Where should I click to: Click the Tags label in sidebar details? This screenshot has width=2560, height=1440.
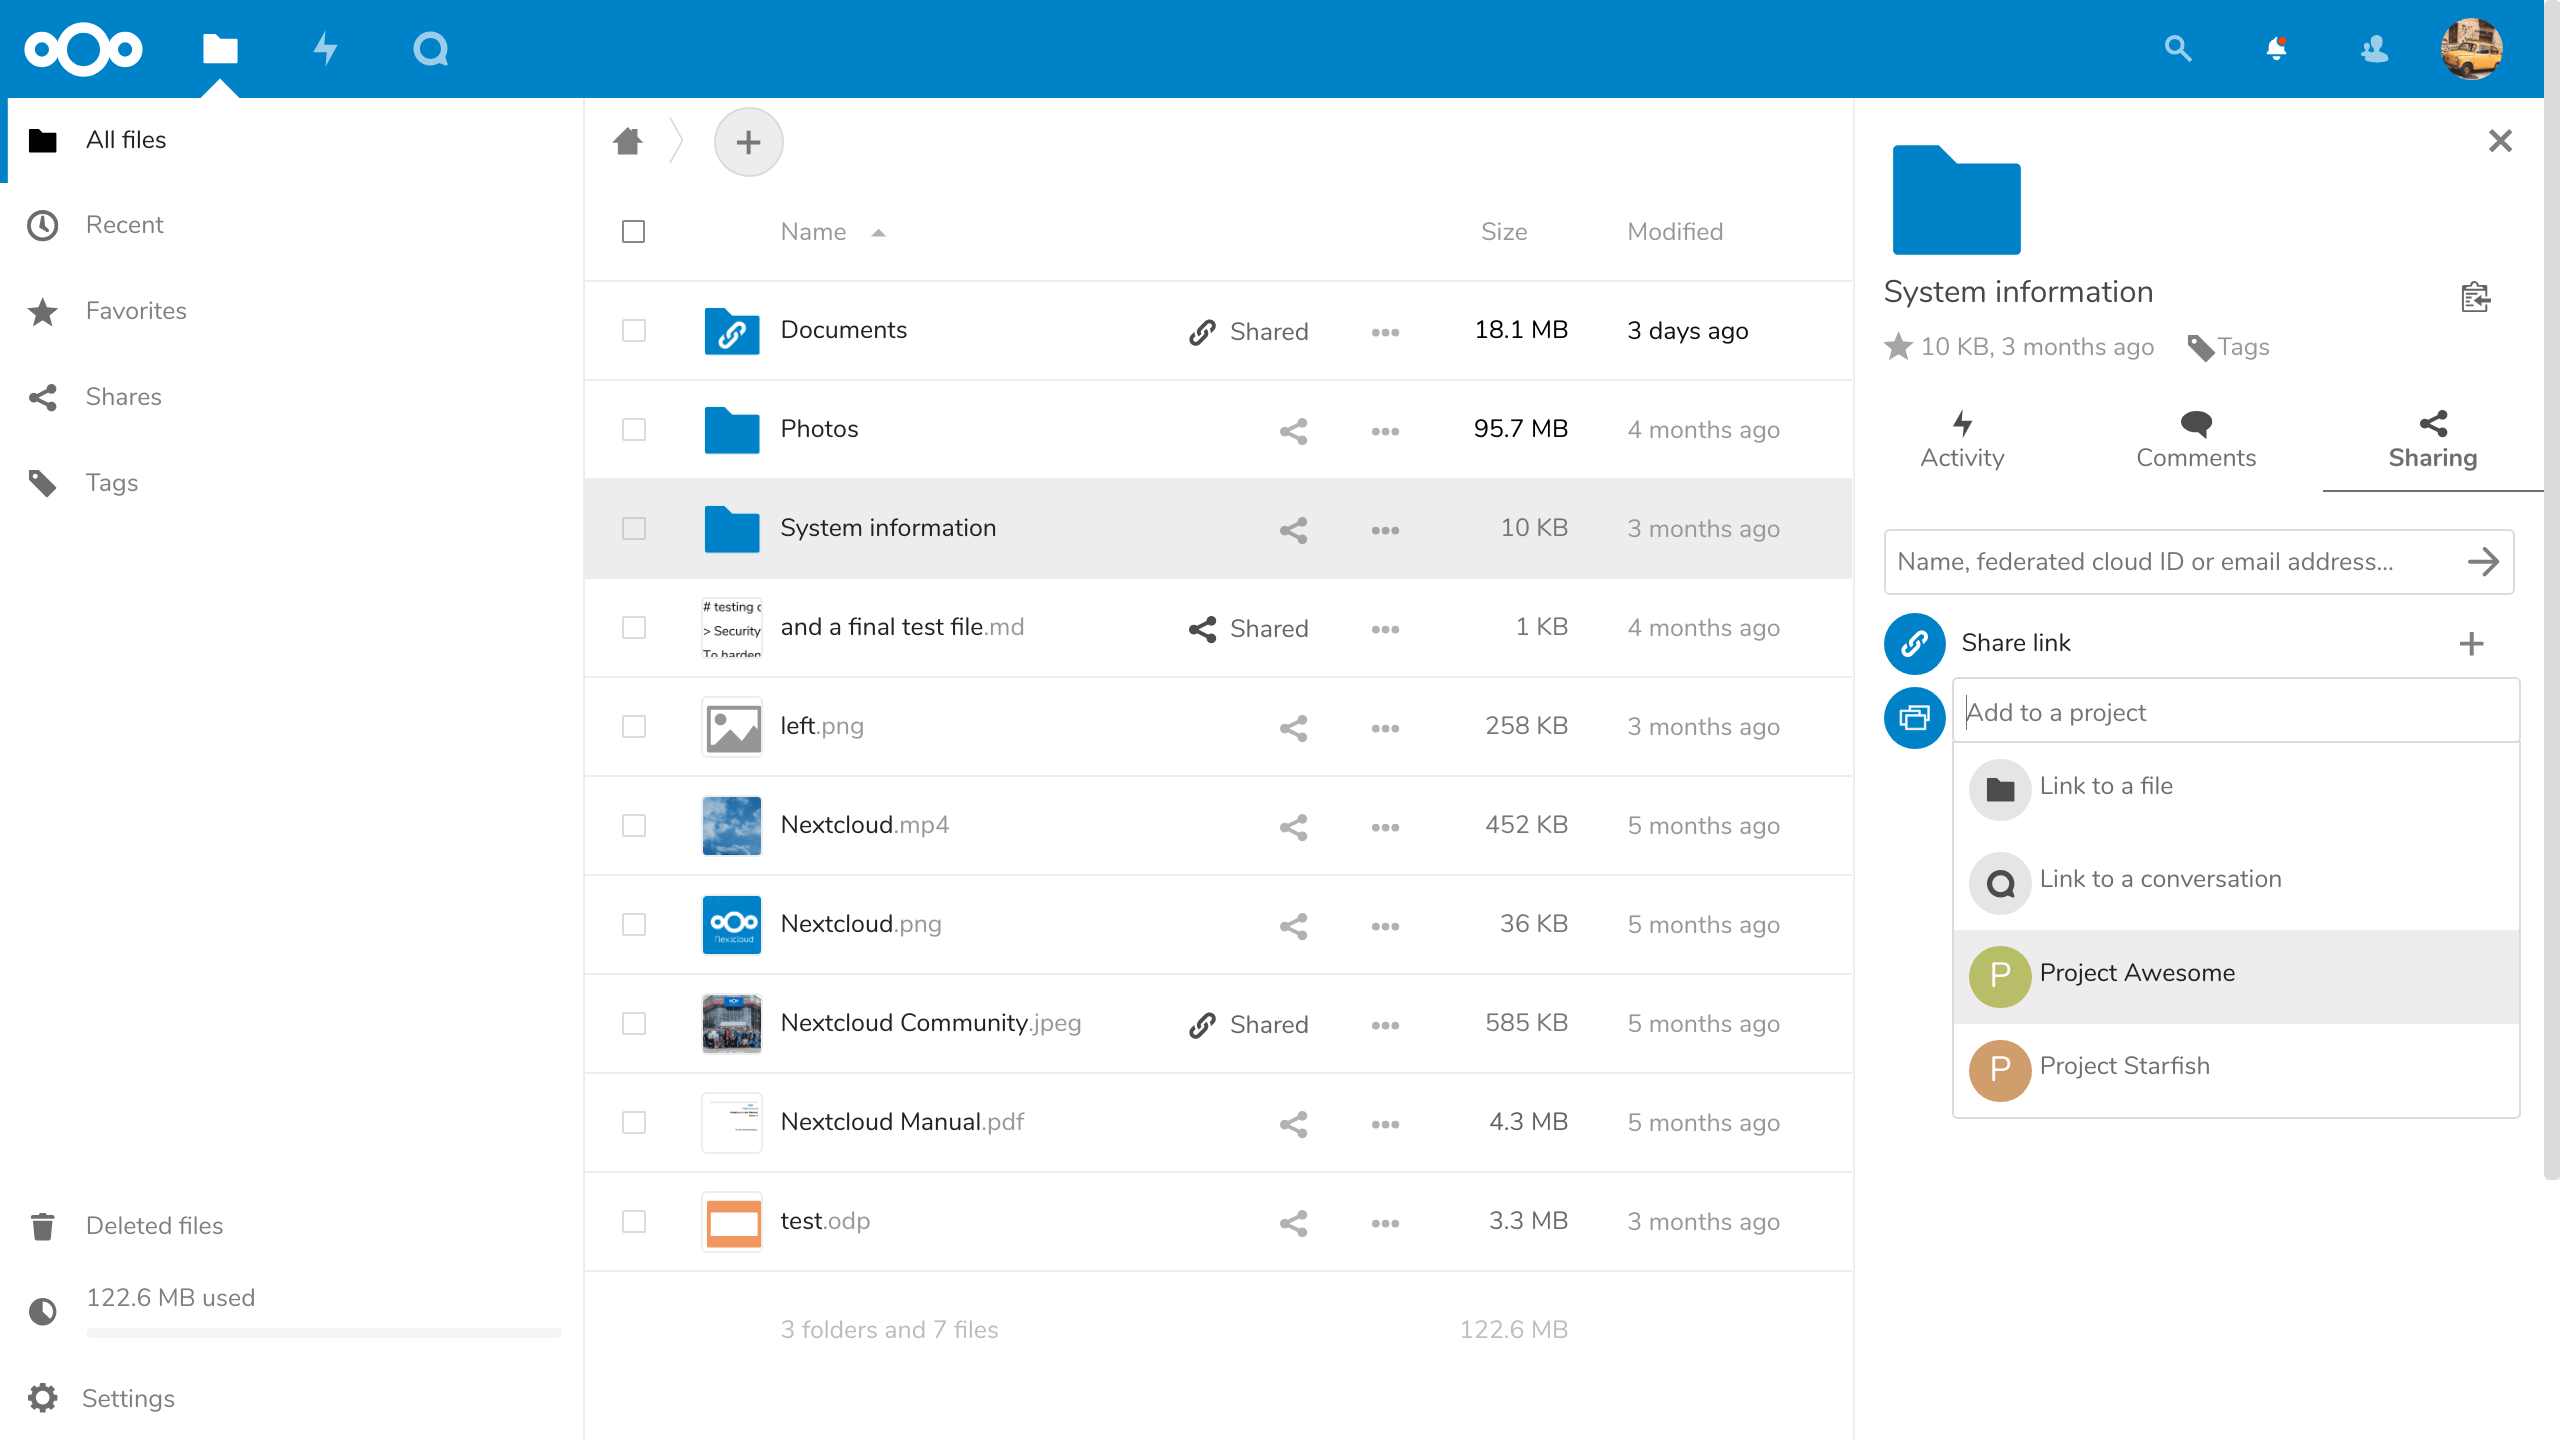[2243, 347]
